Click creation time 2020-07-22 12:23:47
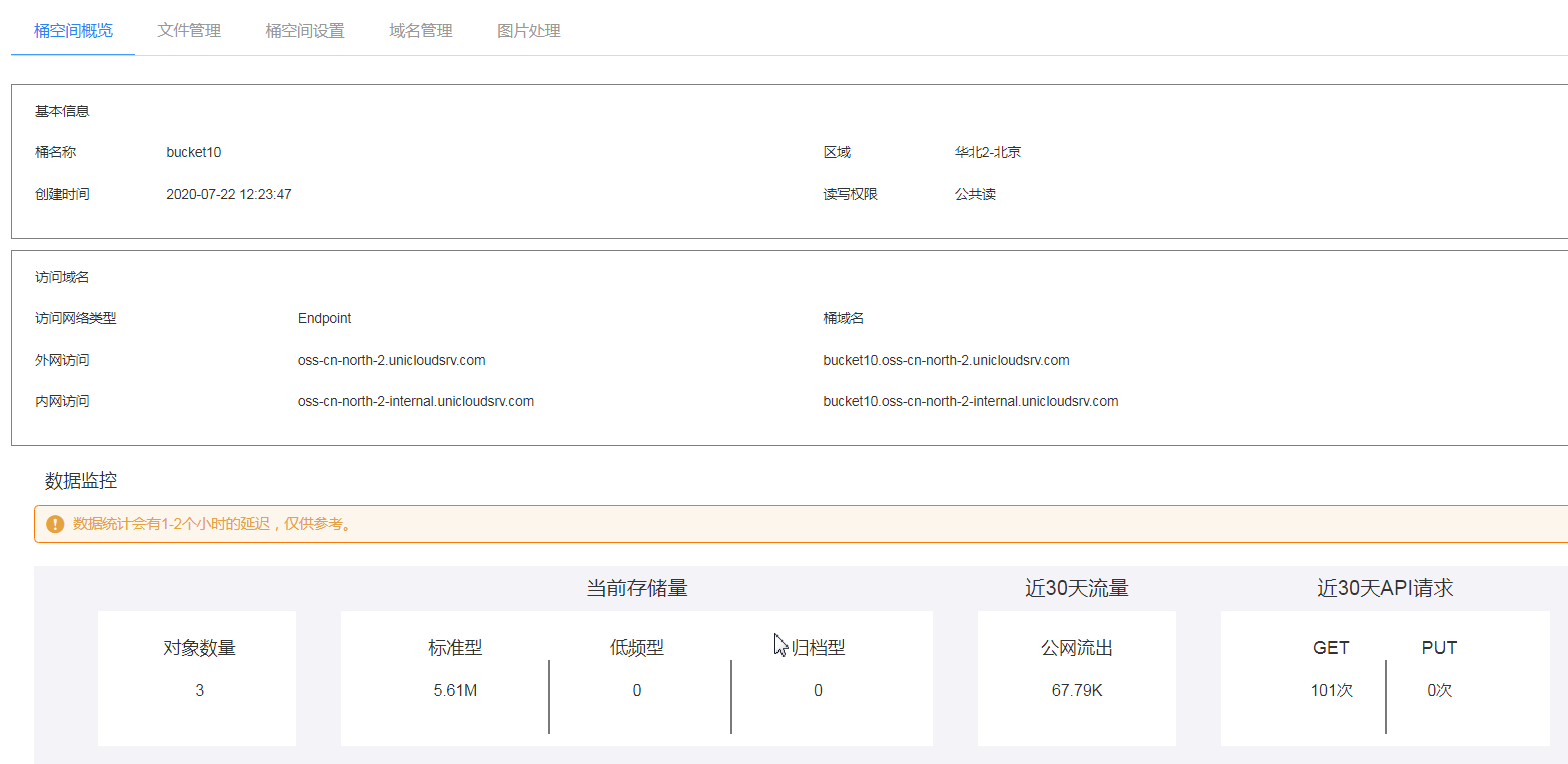The width and height of the screenshot is (1568, 764). click(229, 194)
